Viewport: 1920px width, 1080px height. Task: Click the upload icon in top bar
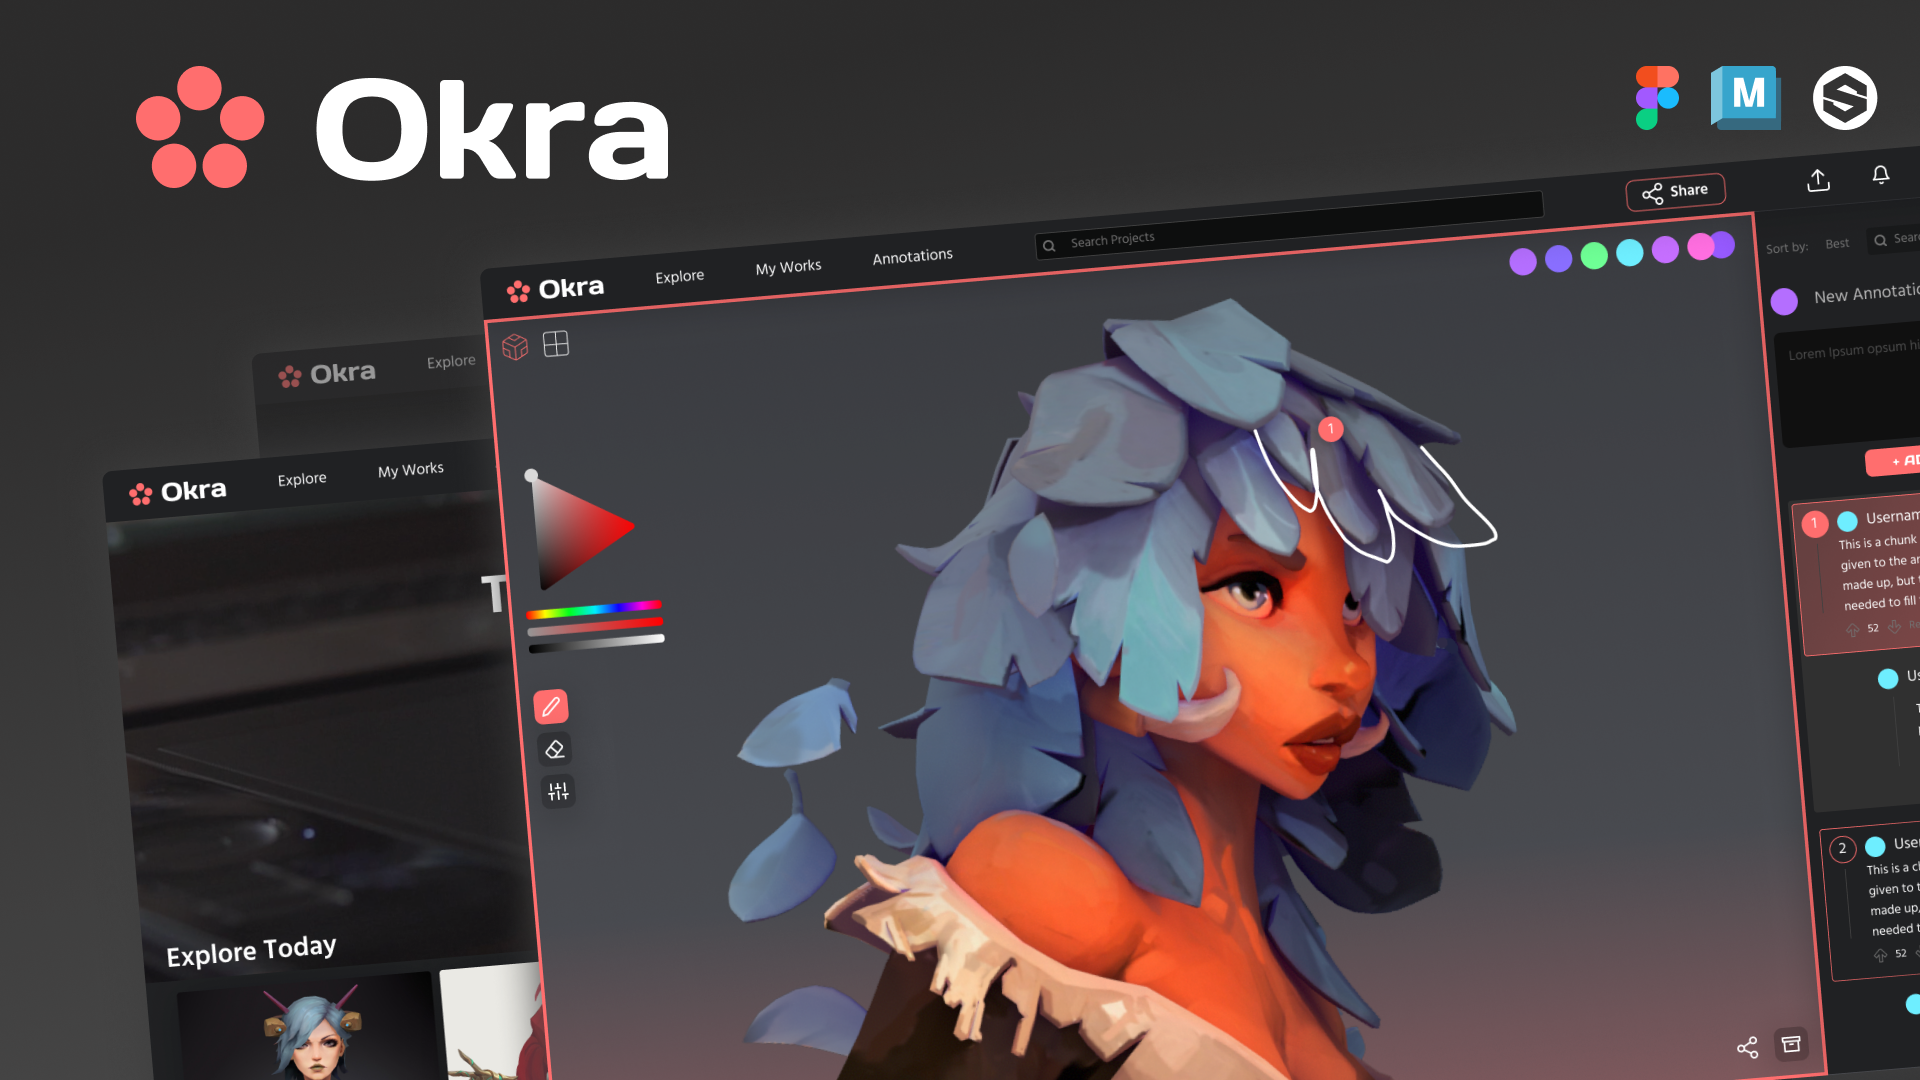[x=1819, y=180]
